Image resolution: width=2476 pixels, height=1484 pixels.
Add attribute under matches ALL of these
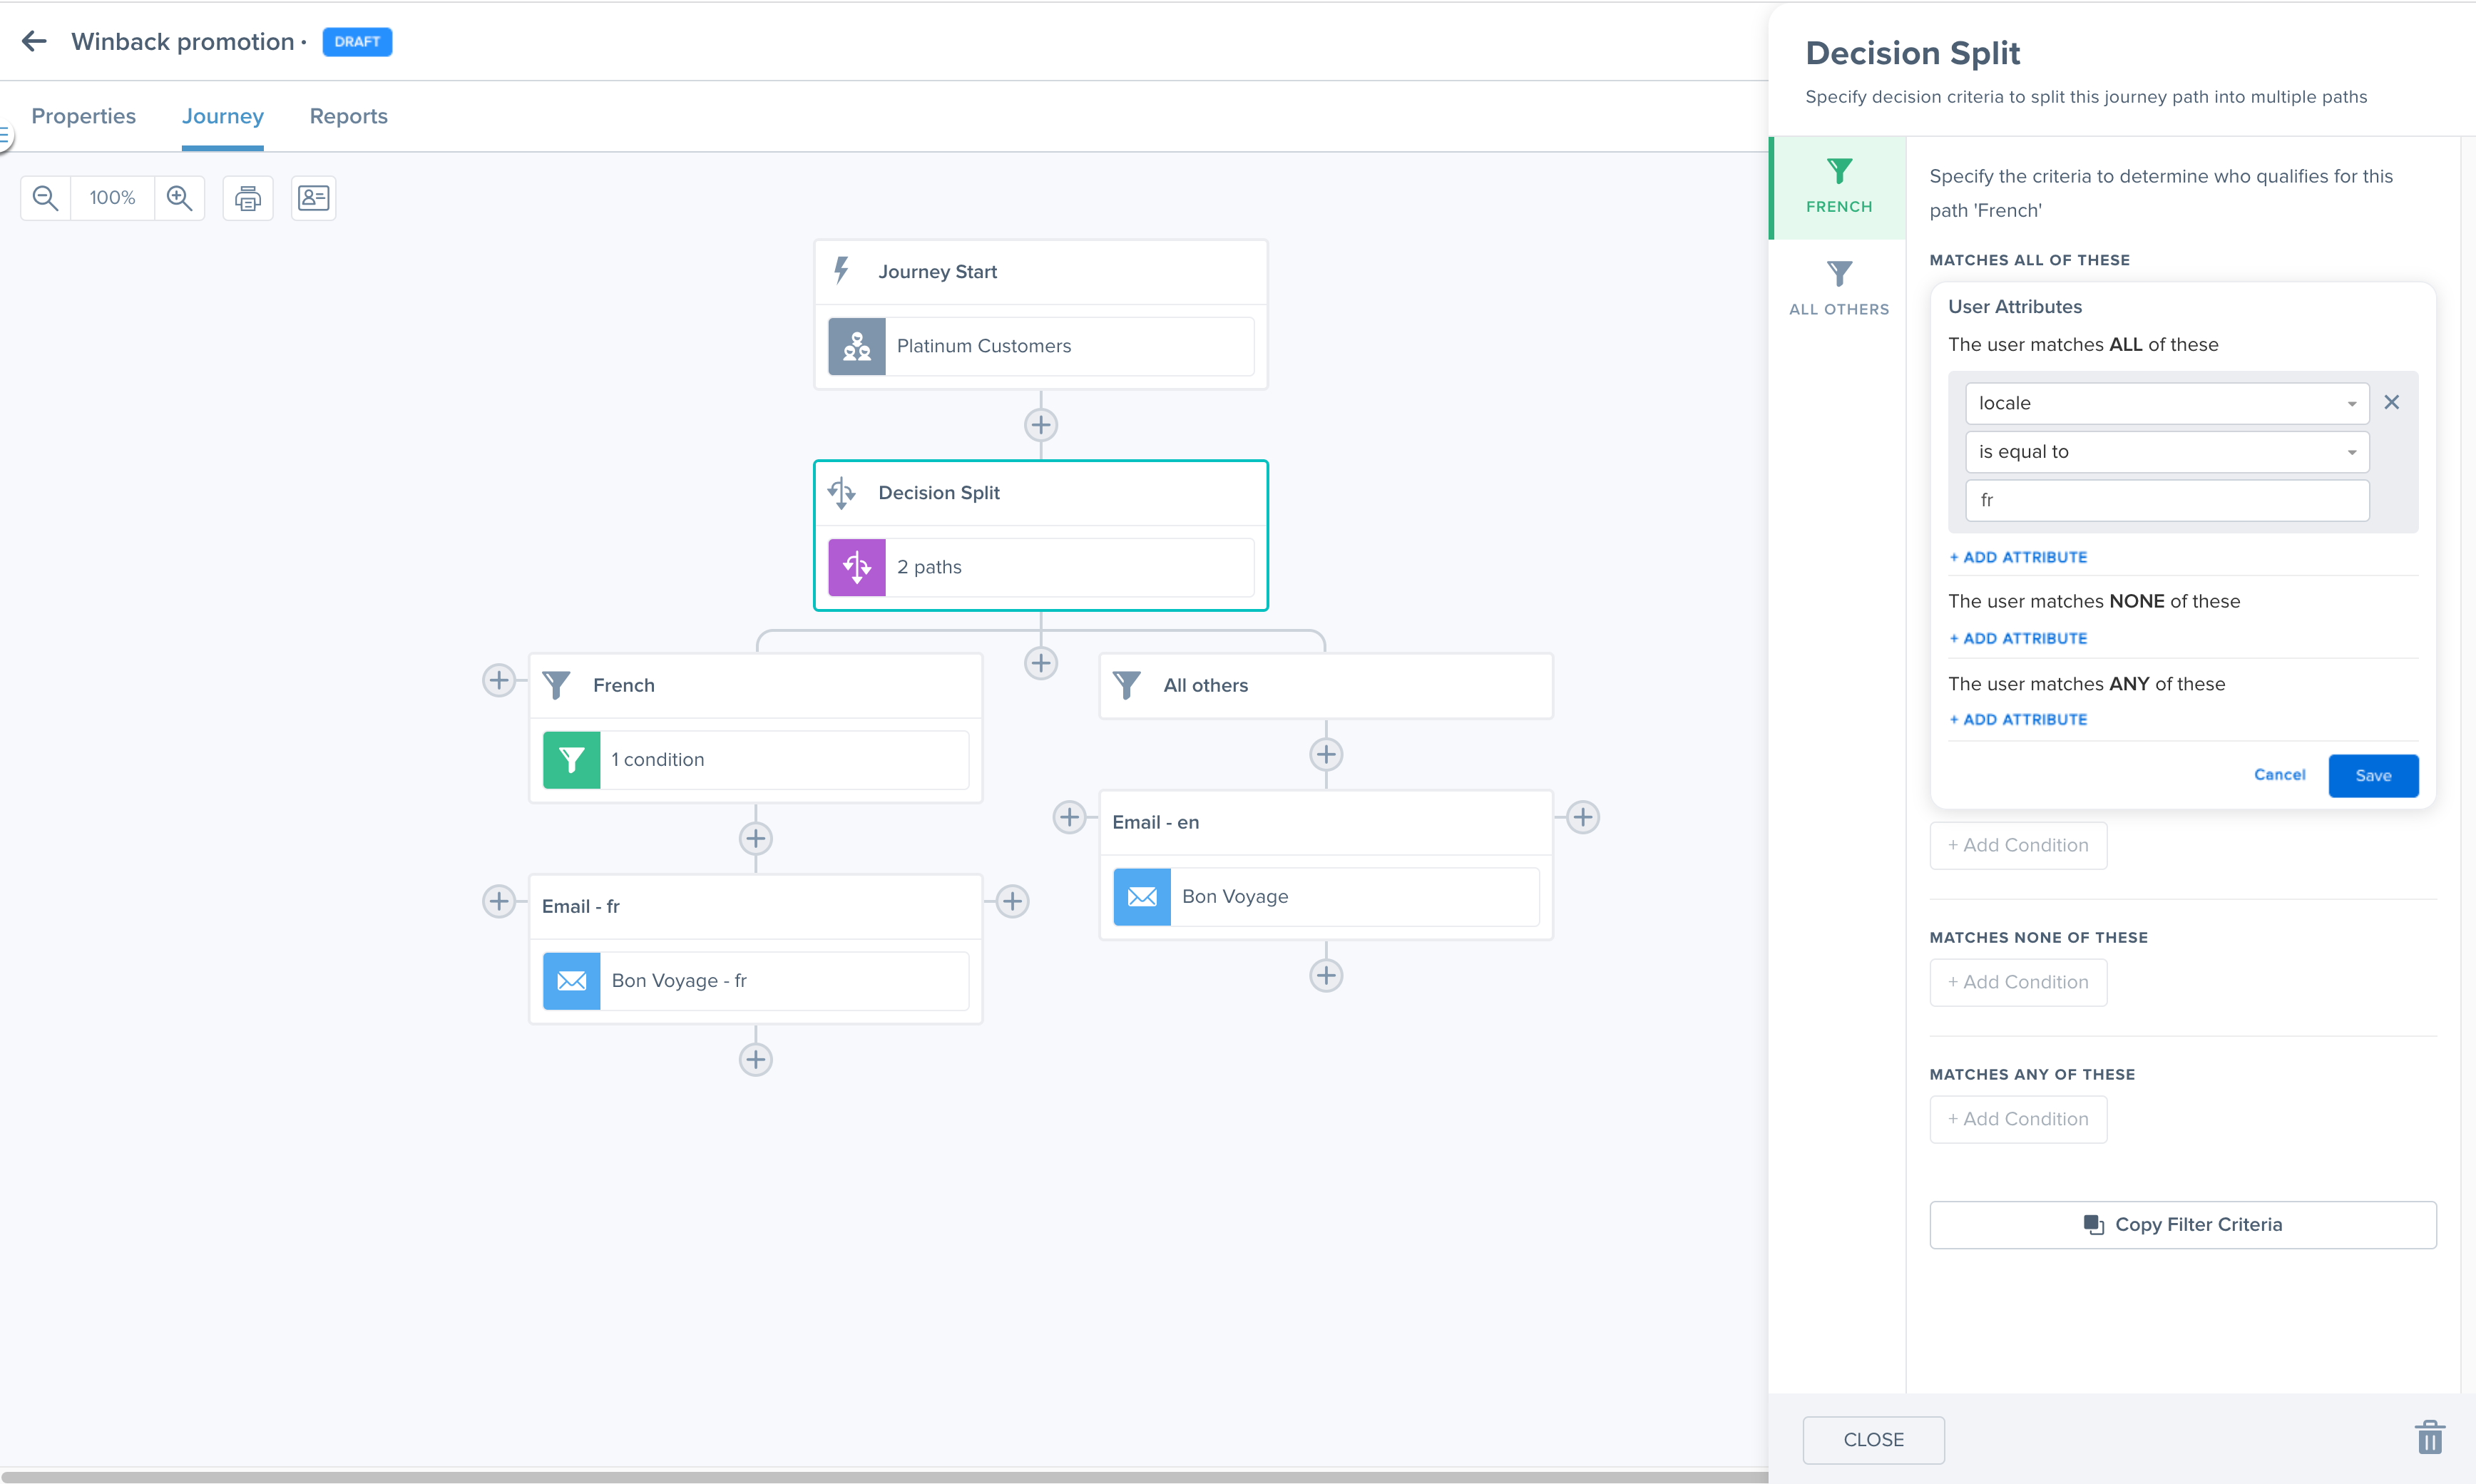2018,557
